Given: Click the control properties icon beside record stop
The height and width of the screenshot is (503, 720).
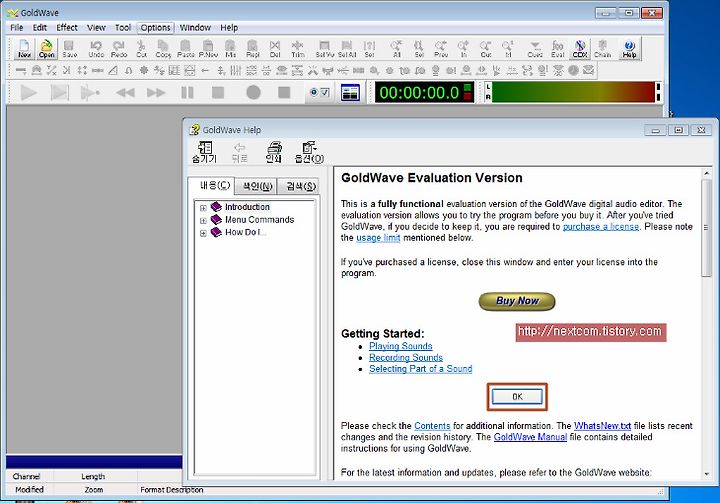Looking at the screenshot, I should (319, 92).
